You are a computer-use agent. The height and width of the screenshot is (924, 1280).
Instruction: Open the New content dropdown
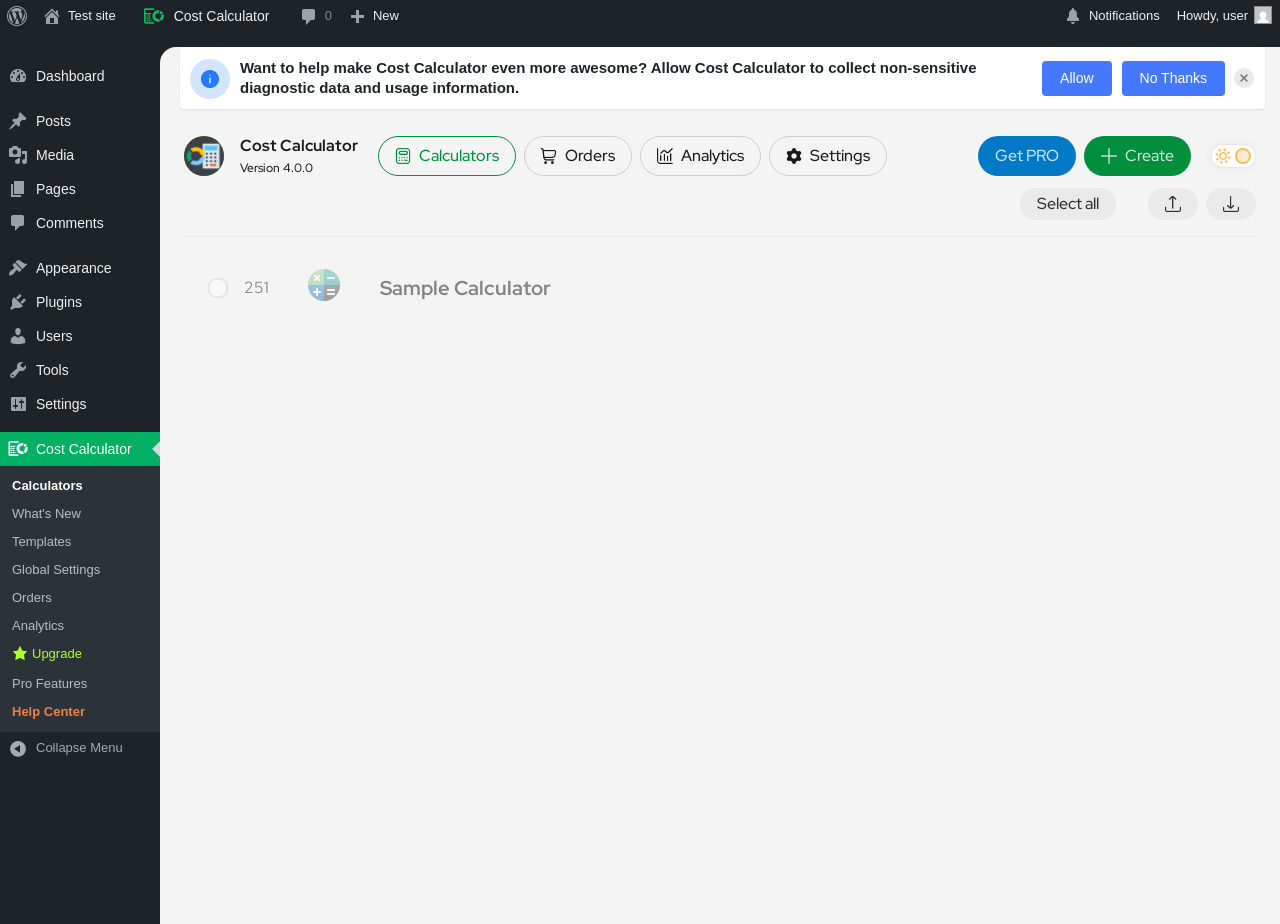(375, 16)
